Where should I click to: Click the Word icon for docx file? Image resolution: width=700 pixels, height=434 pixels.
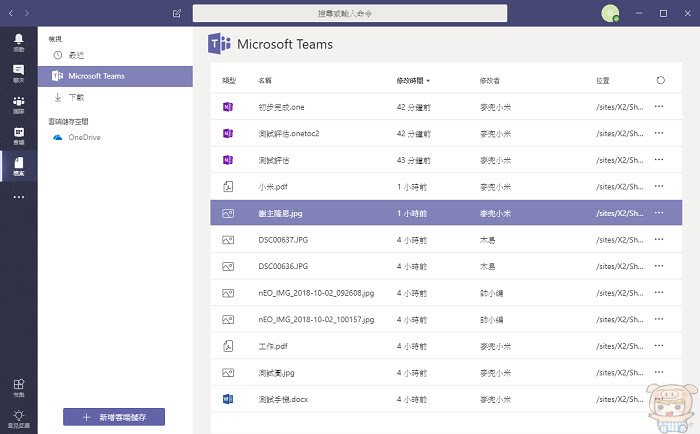(228, 399)
